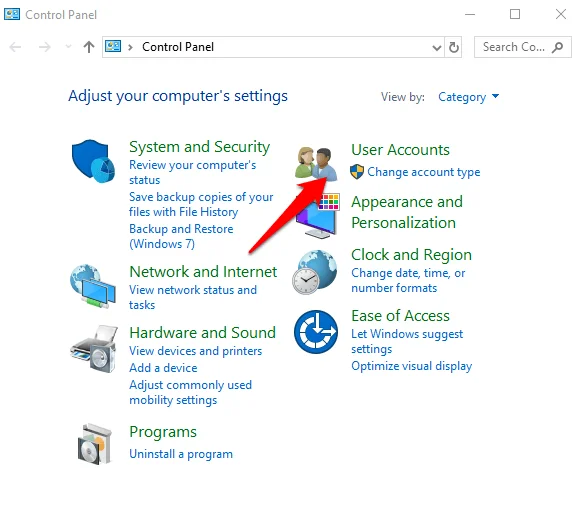Select View devices and printers
This screenshot has width=575, height=514.
195,351
